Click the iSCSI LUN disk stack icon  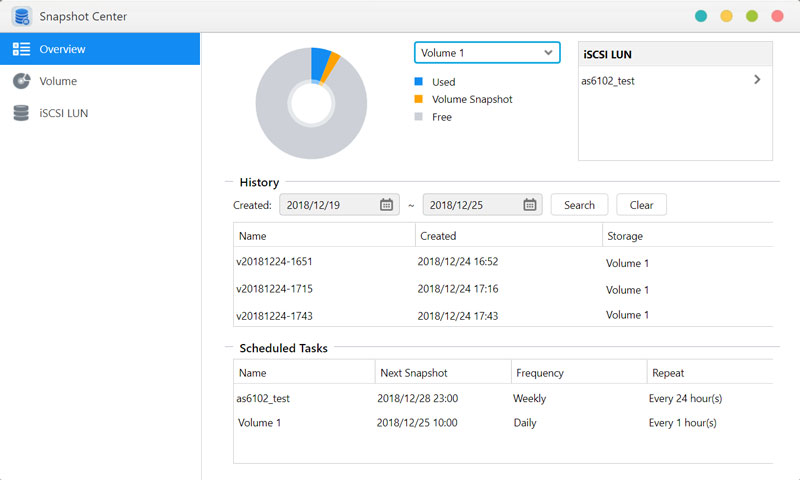[21, 113]
